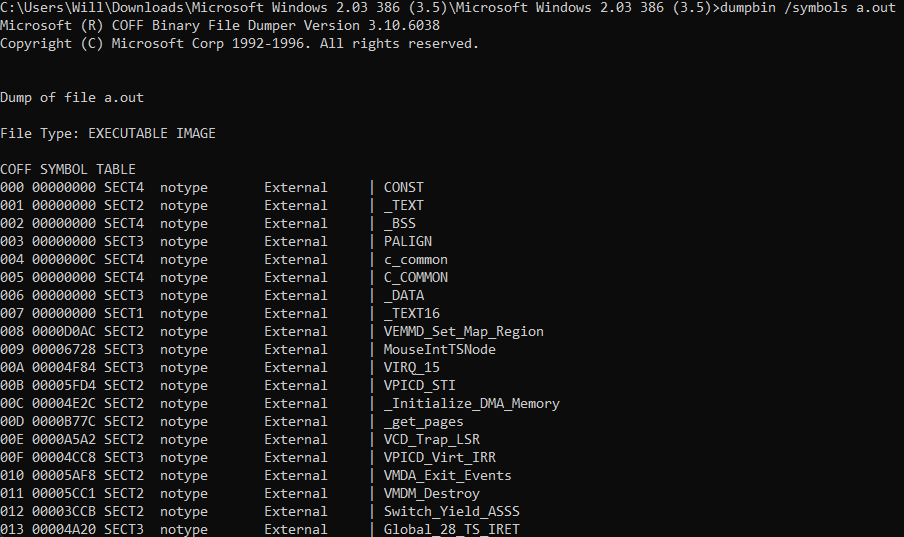The image size is (904, 537).
Task: Click the Global_28_TS_IRET symbol
Action: pos(451,529)
